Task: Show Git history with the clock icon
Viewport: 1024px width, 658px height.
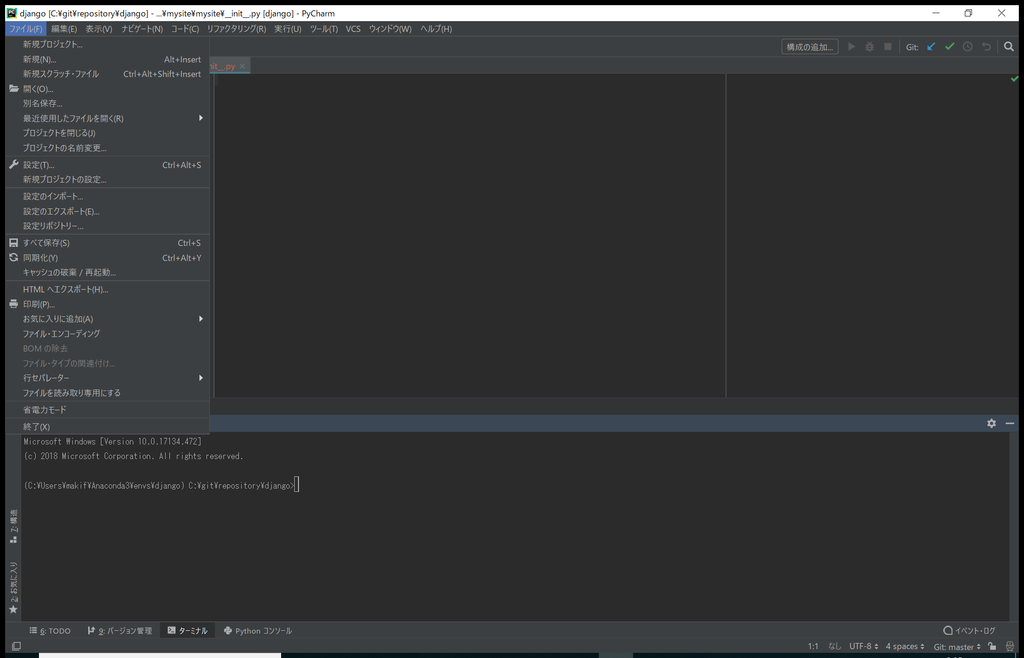Action: (968, 47)
